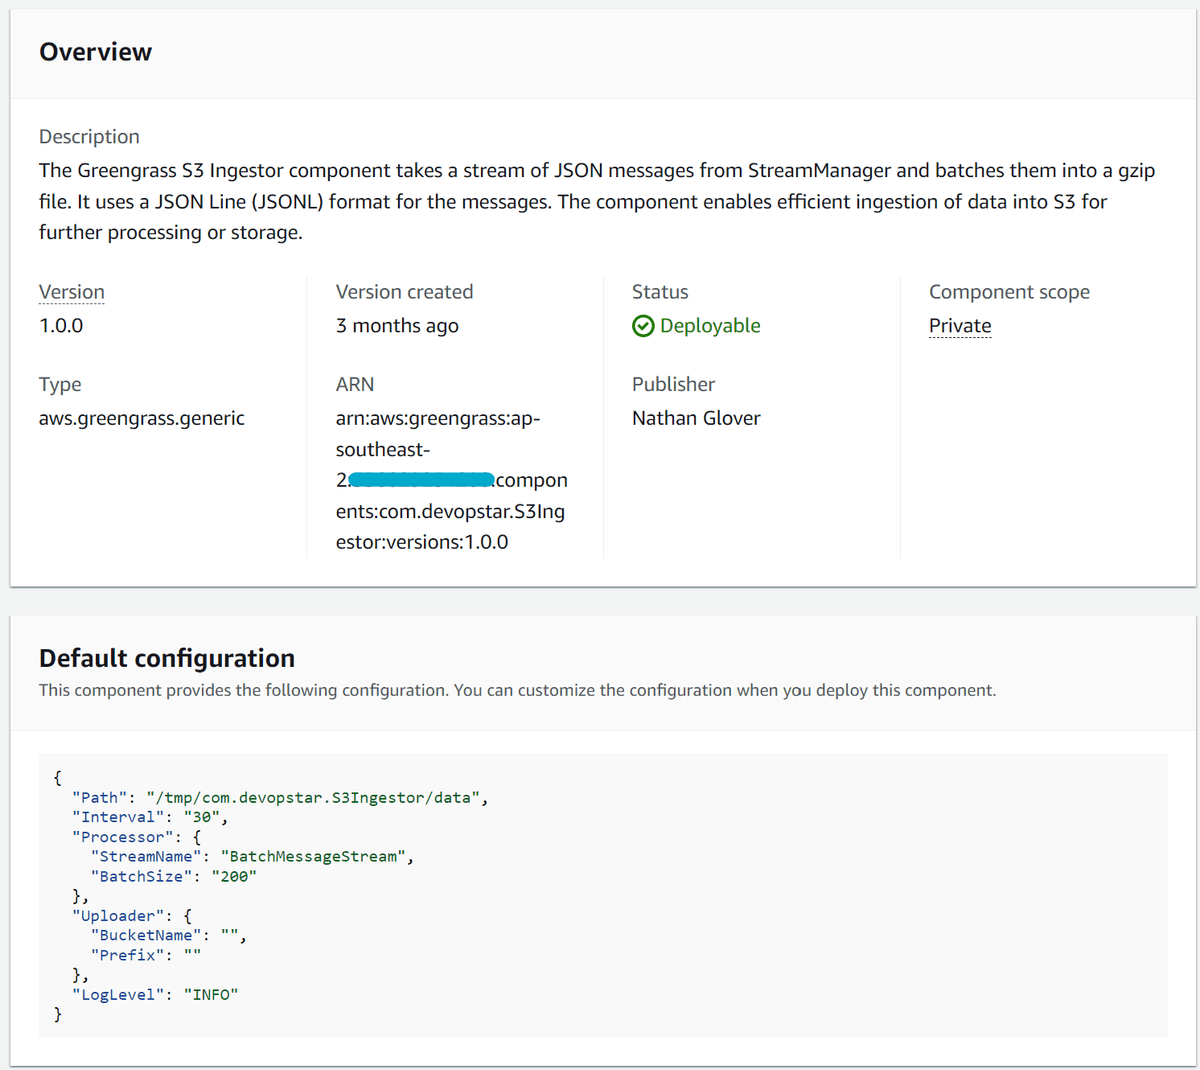Click the version created value 3 months ago
Screen dimensions: 1200x1070
397,325
